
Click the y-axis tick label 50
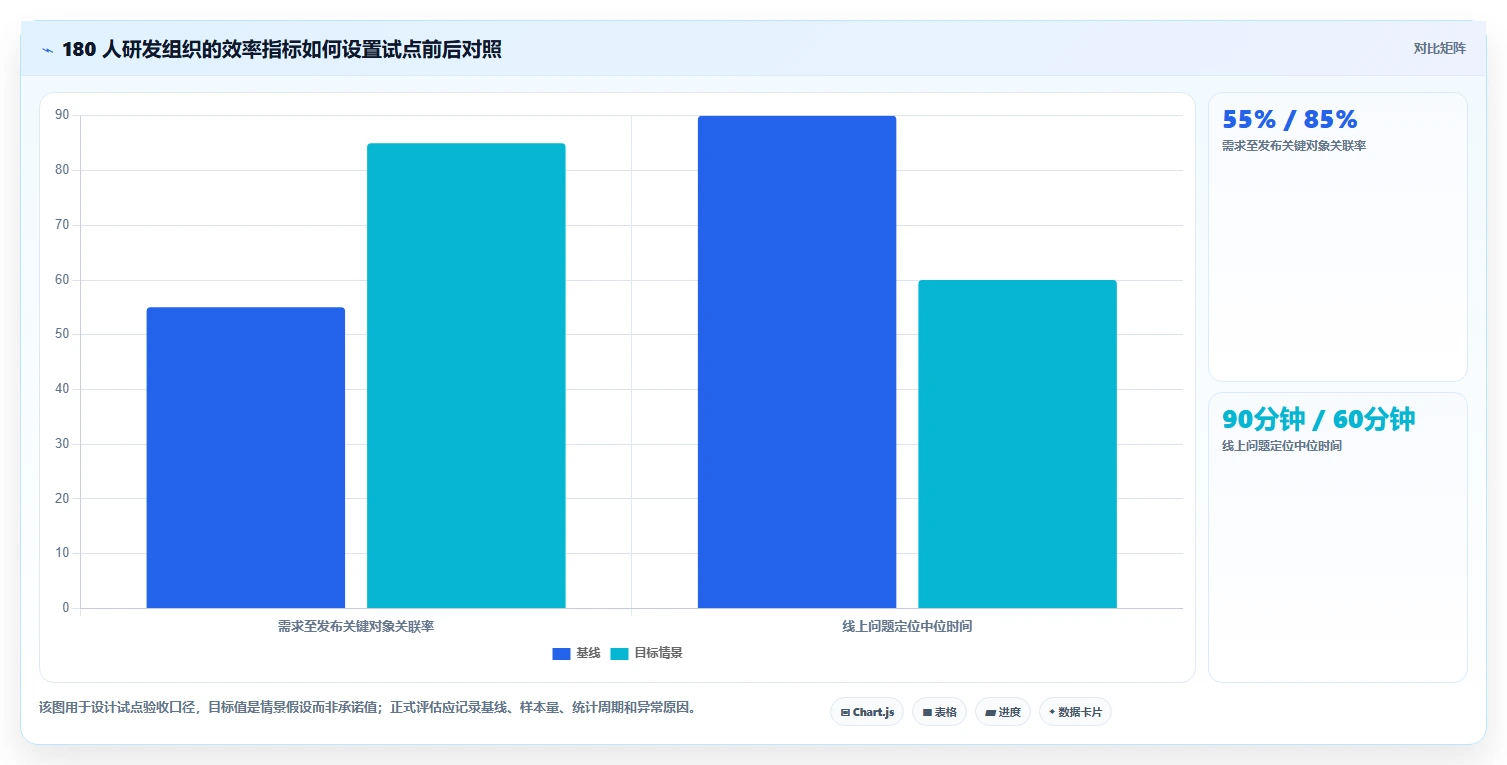(x=62, y=334)
